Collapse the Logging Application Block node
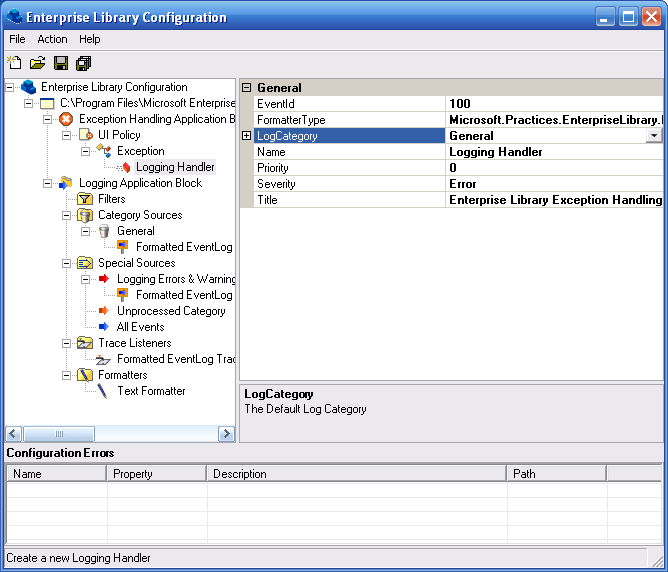This screenshot has height=572, width=668. click(x=48, y=183)
